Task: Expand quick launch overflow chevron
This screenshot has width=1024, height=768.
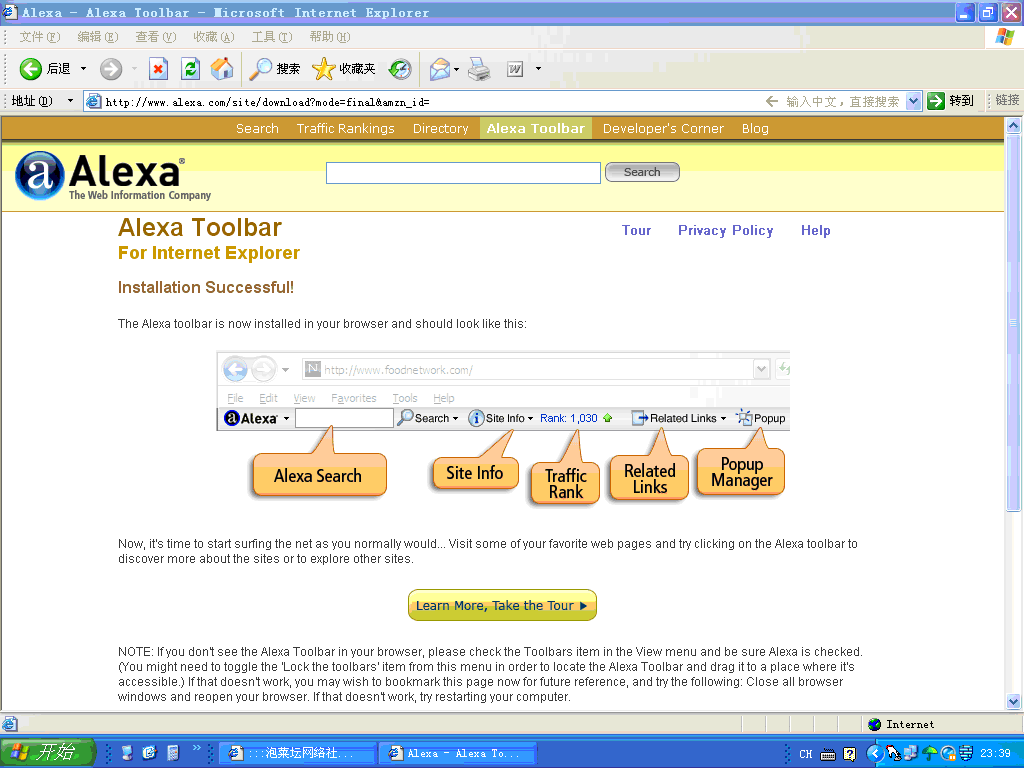Action: 197,747
